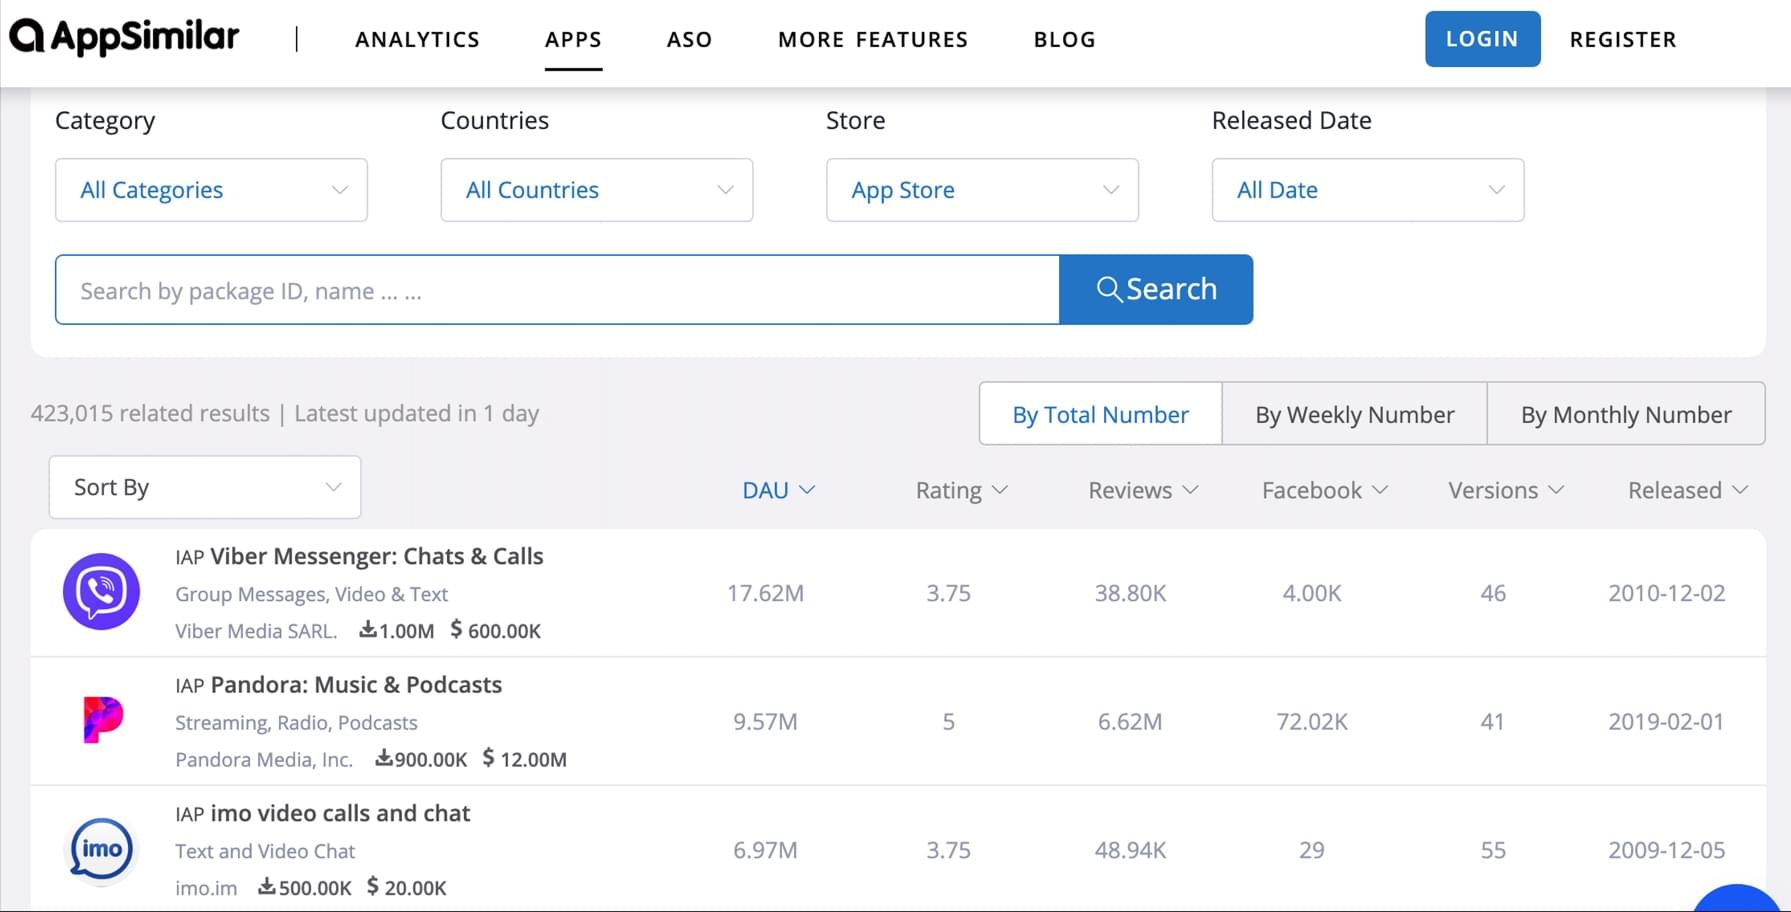Click Pandora subtitle Streaming, Radio, Podcasts
Image resolution: width=1791 pixels, height=912 pixels.
pos(296,722)
